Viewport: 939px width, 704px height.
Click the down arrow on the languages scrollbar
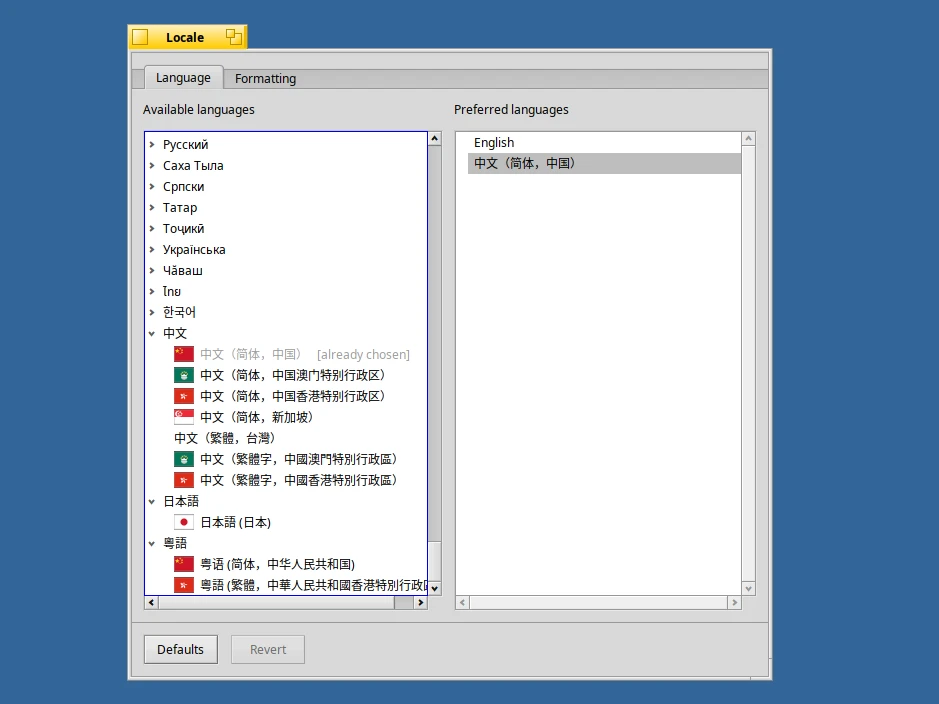(434, 588)
